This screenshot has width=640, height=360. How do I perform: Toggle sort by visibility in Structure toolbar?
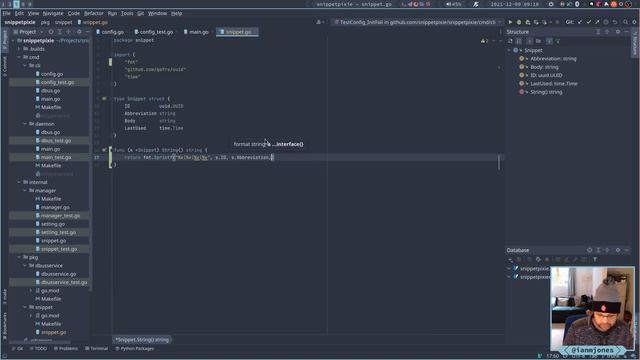coord(510,41)
